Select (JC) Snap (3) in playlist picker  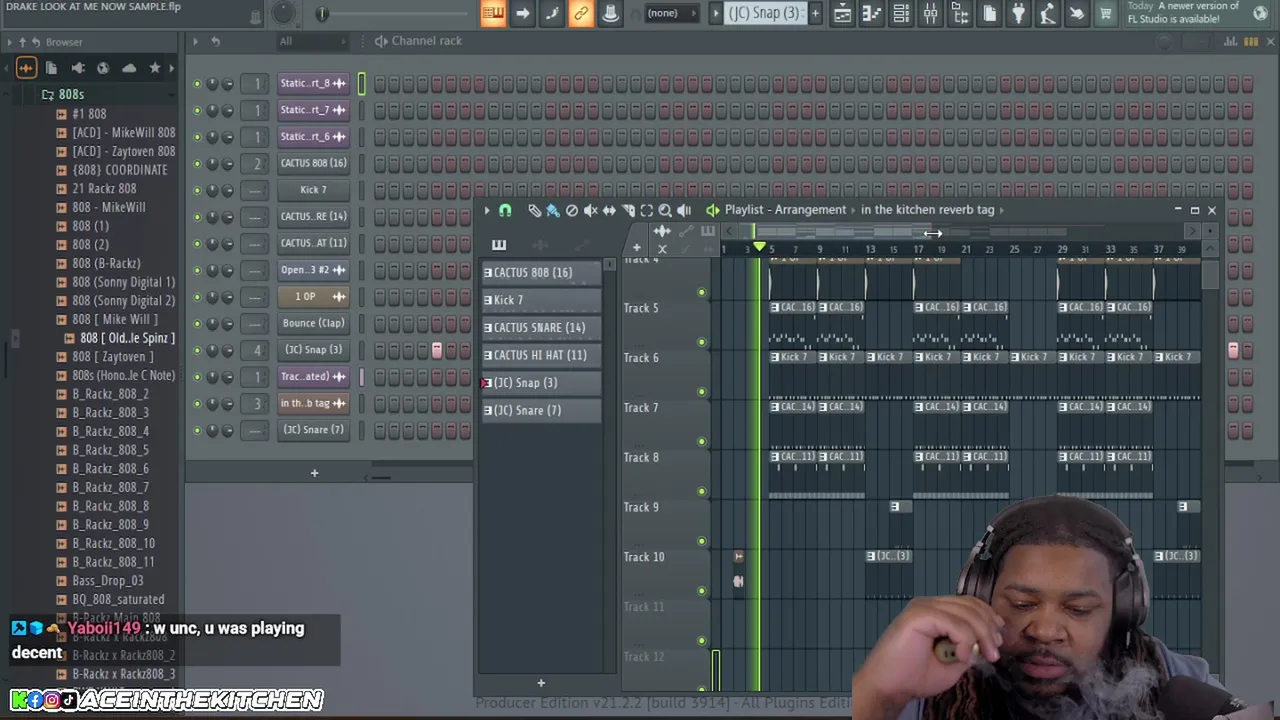[x=541, y=383]
